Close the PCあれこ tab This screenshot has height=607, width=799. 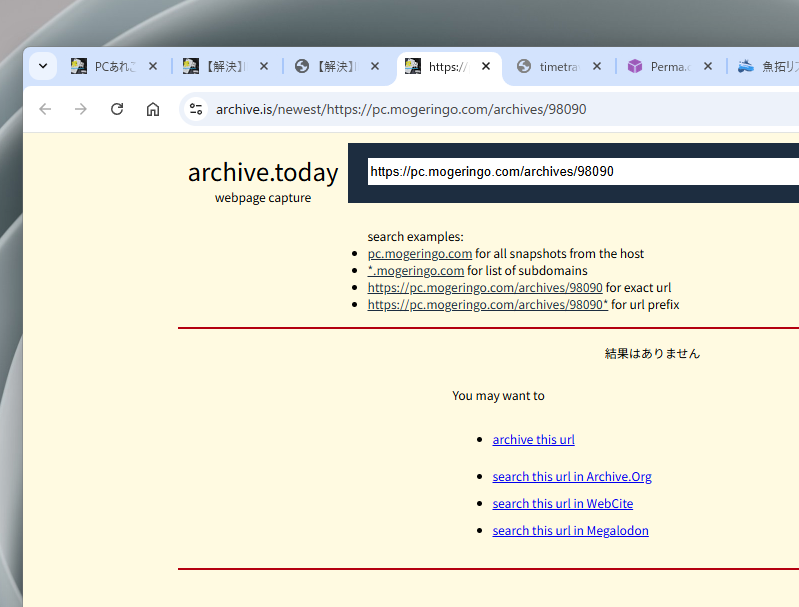click(153, 66)
